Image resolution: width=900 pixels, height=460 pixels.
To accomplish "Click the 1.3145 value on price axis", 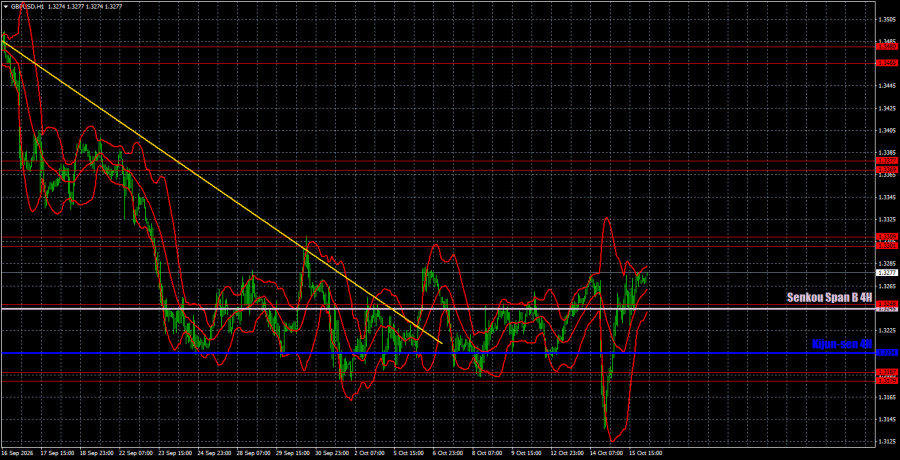I will point(886,419).
